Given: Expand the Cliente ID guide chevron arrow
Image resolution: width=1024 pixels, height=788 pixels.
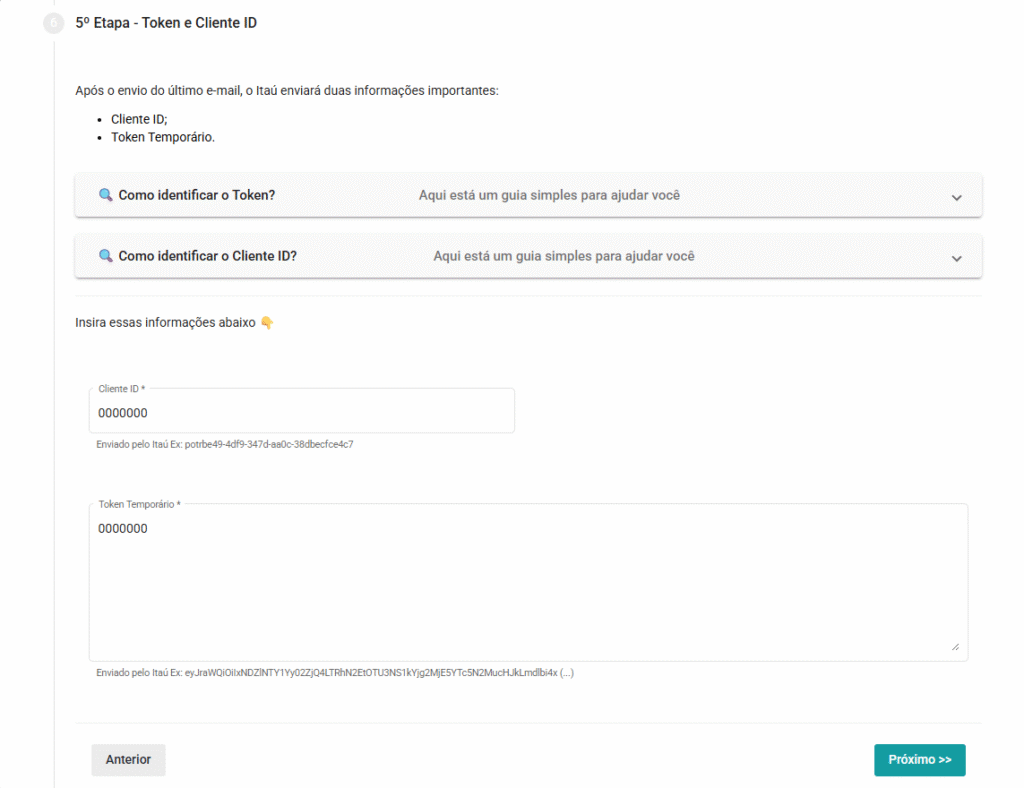Looking at the screenshot, I should 956,258.
